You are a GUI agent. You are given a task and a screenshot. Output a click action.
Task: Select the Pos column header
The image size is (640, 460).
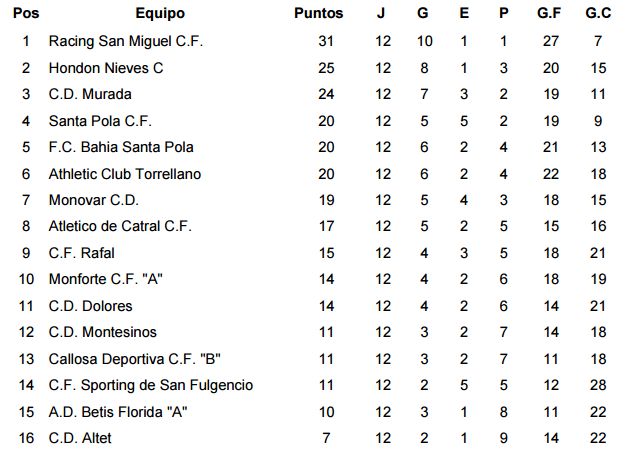point(26,14)
